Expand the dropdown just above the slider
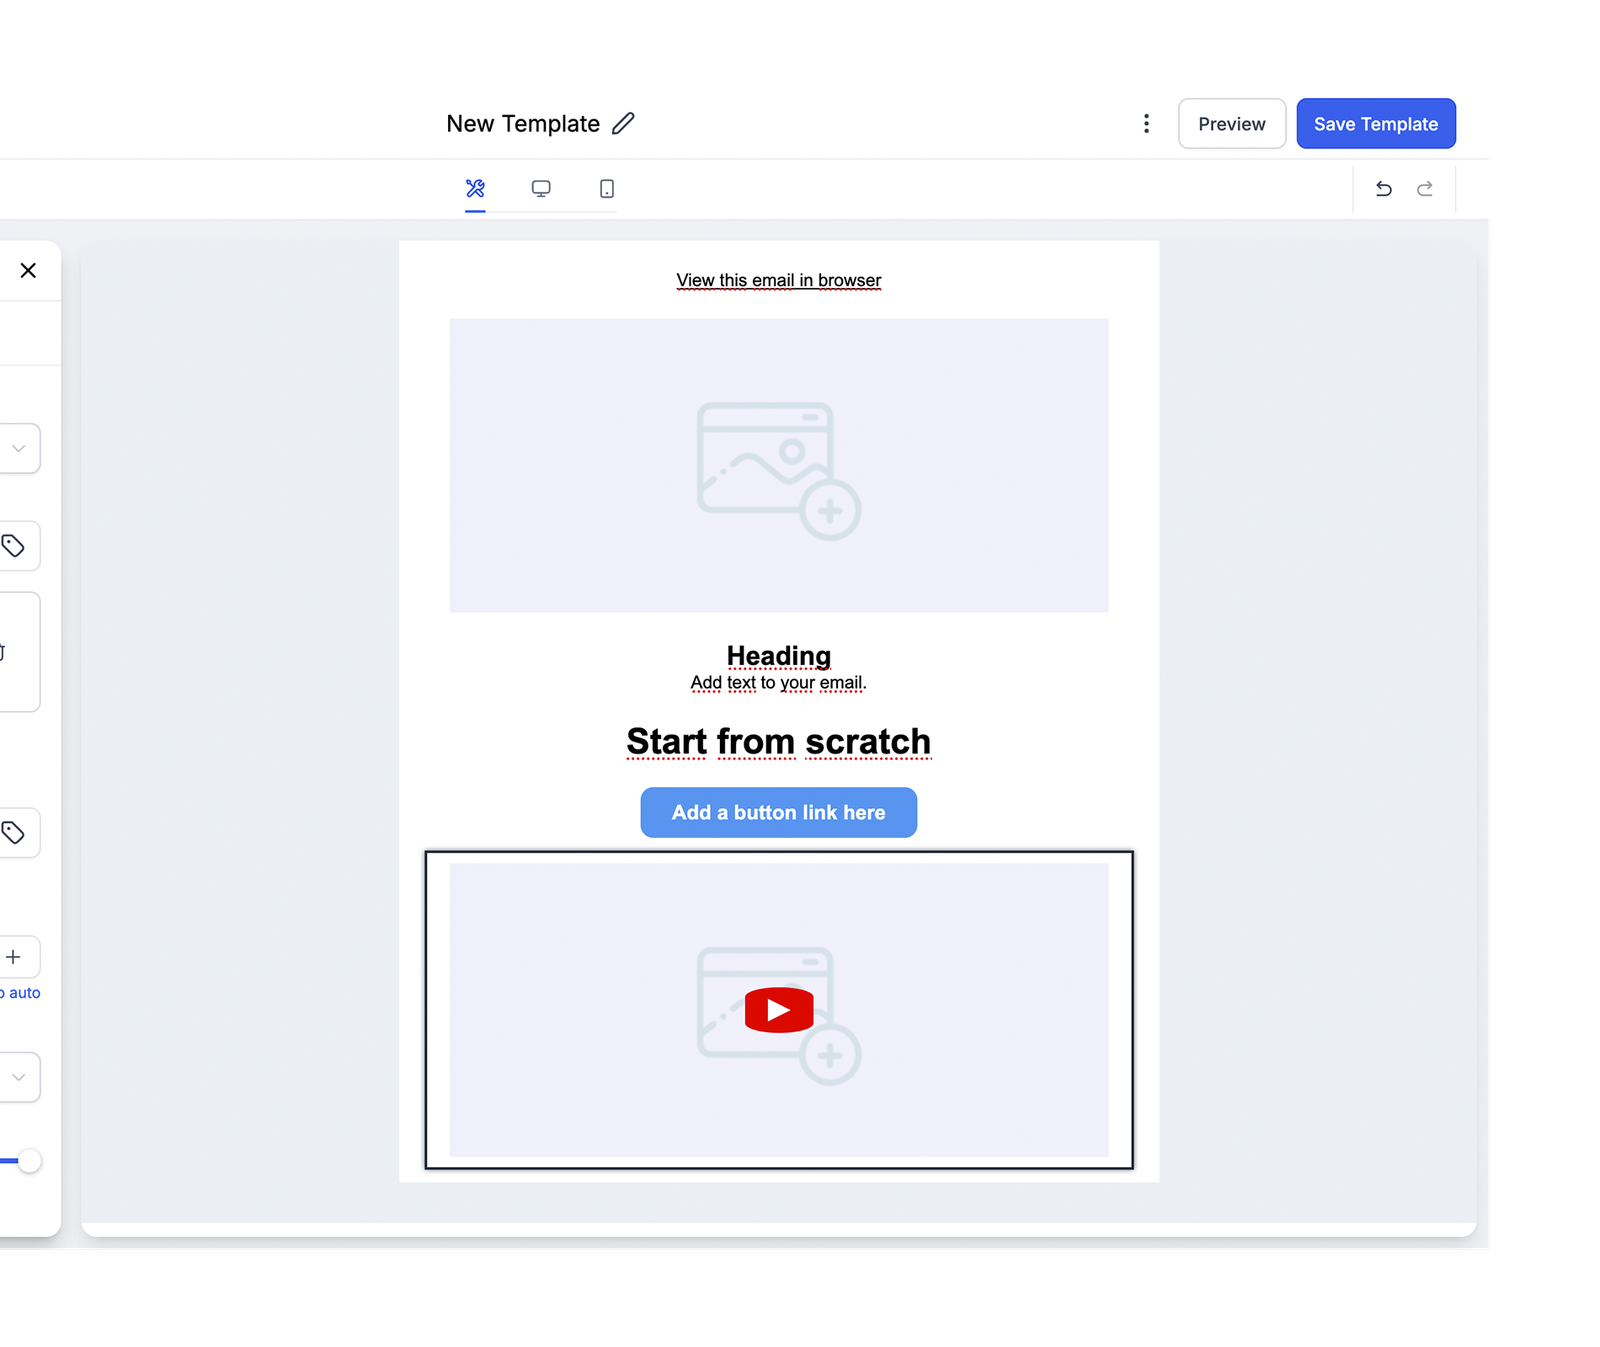1600x1347 pixels. 18,1077
